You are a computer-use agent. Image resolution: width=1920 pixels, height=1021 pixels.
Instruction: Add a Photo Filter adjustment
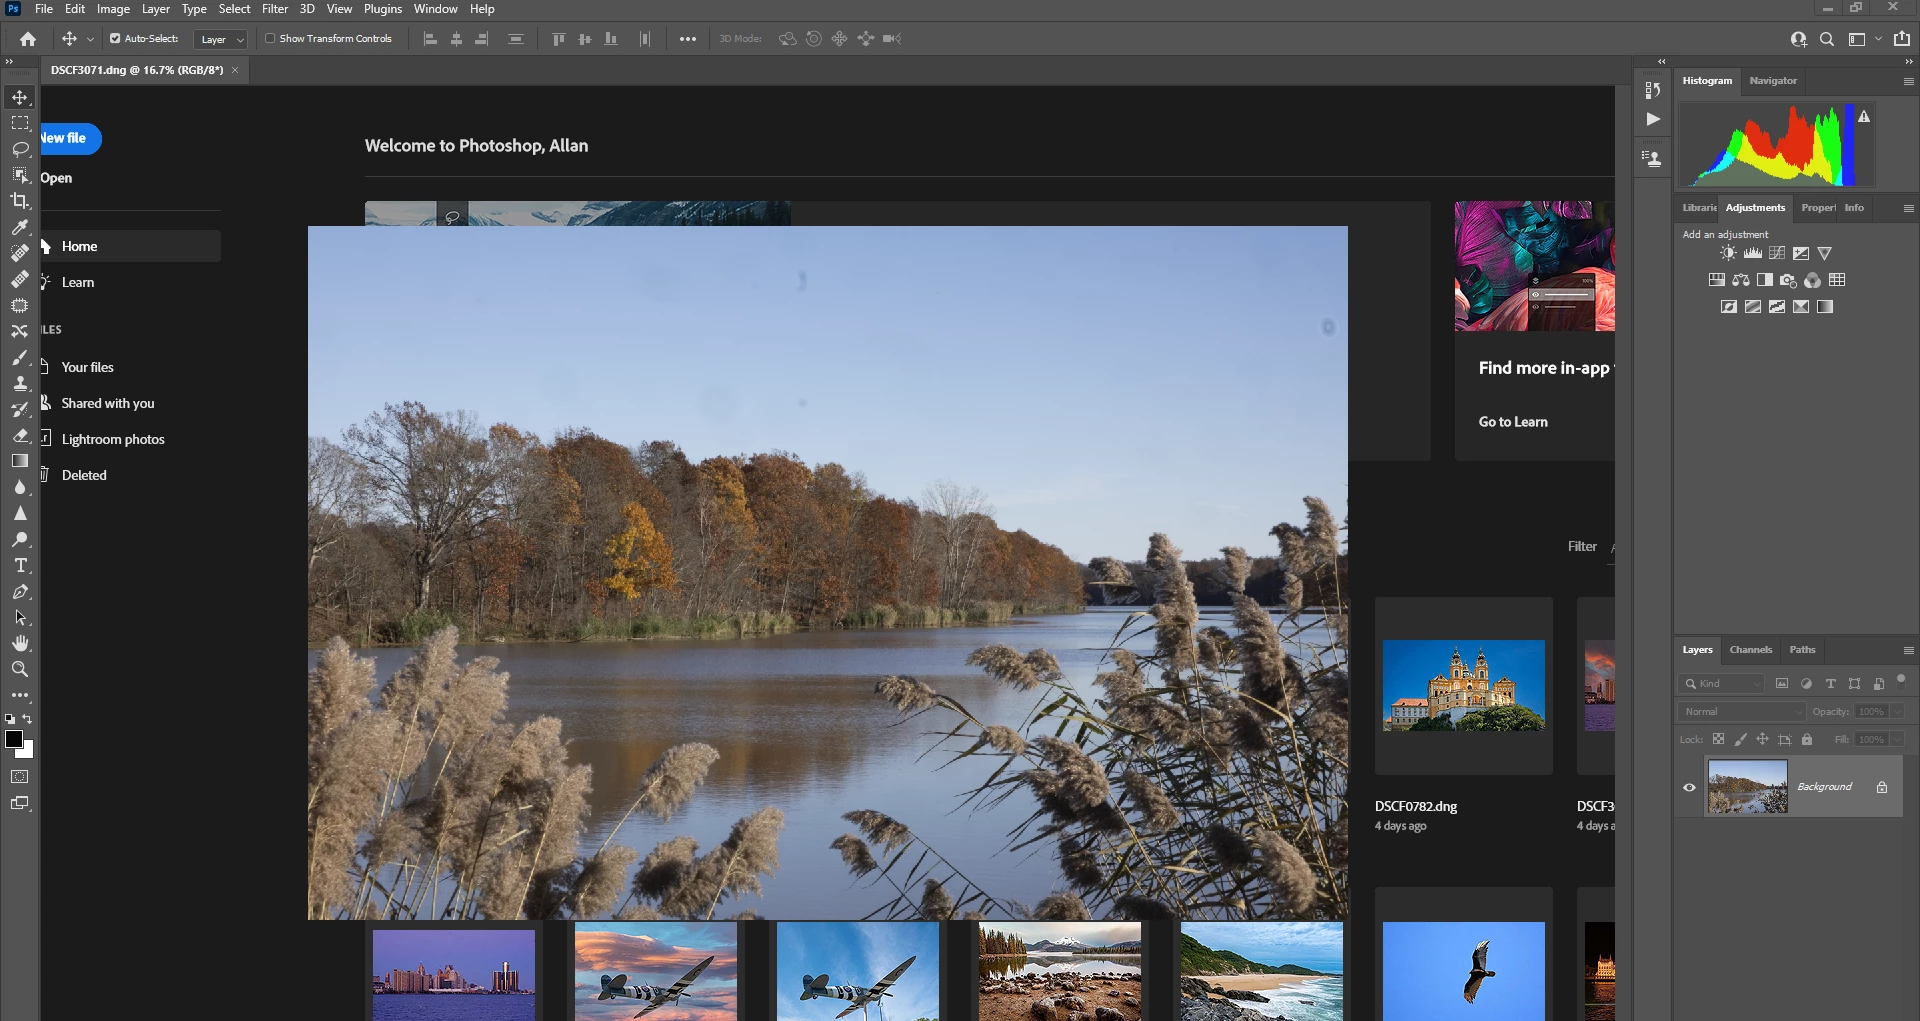tap(1789, 280)
